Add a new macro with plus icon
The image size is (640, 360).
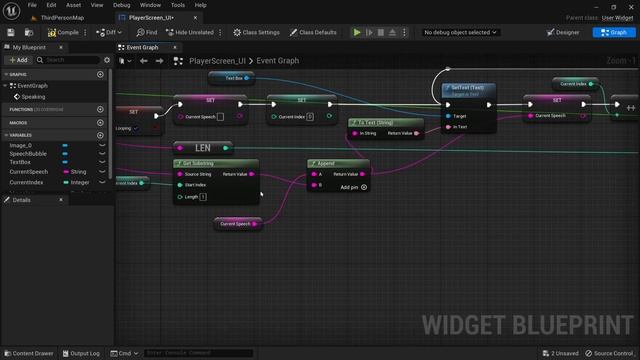[x=100, y=122]
